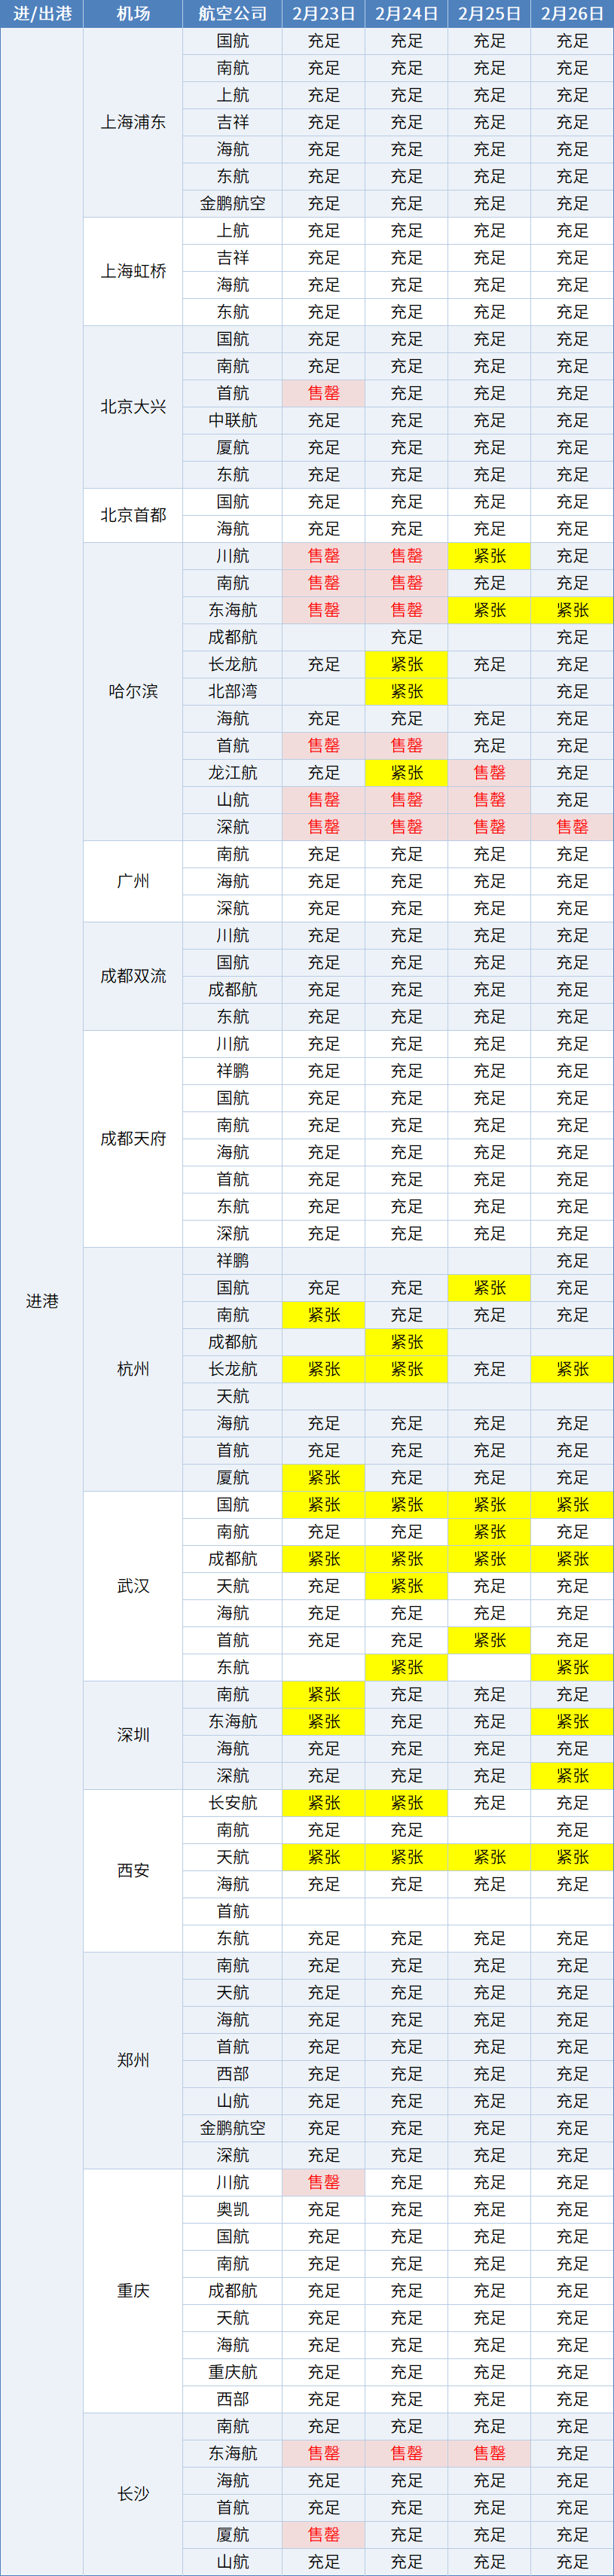Click 紧张 for 深圳 南航 on 2月23日
This screenshot has width=614, height=2576.
(x=324, y=1694)
